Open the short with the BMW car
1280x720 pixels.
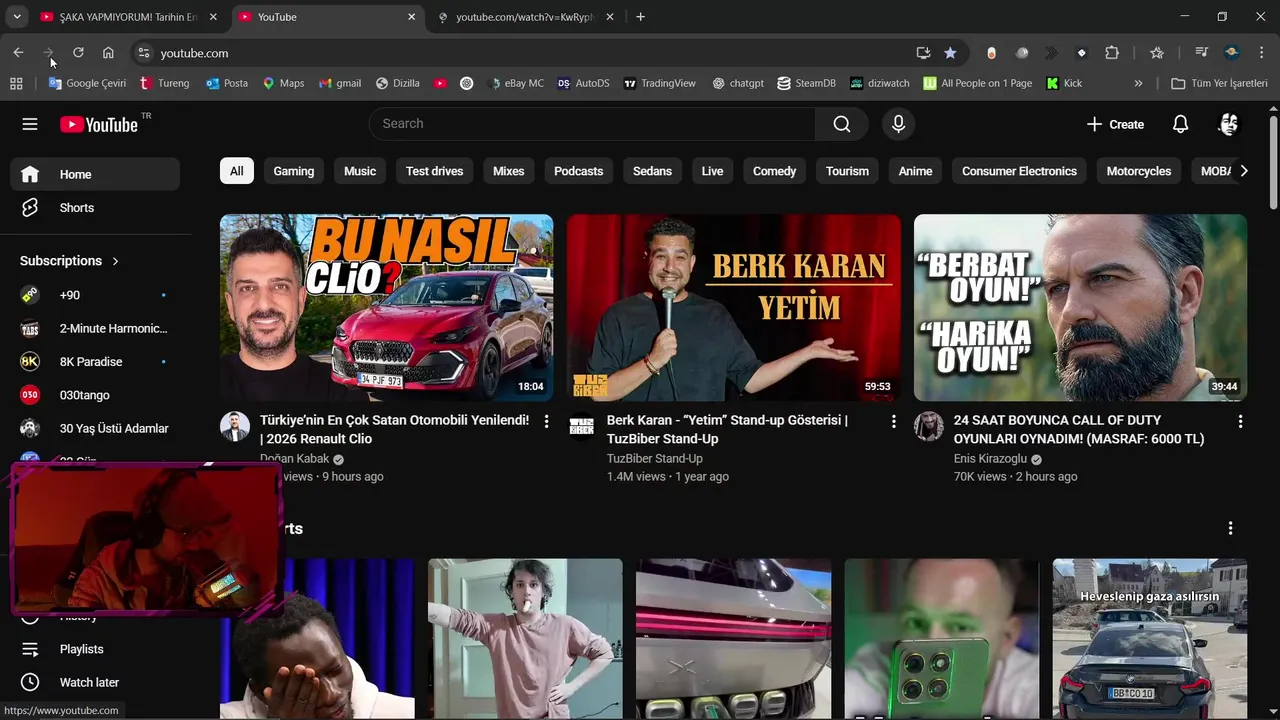click(x=1150, y=639)
